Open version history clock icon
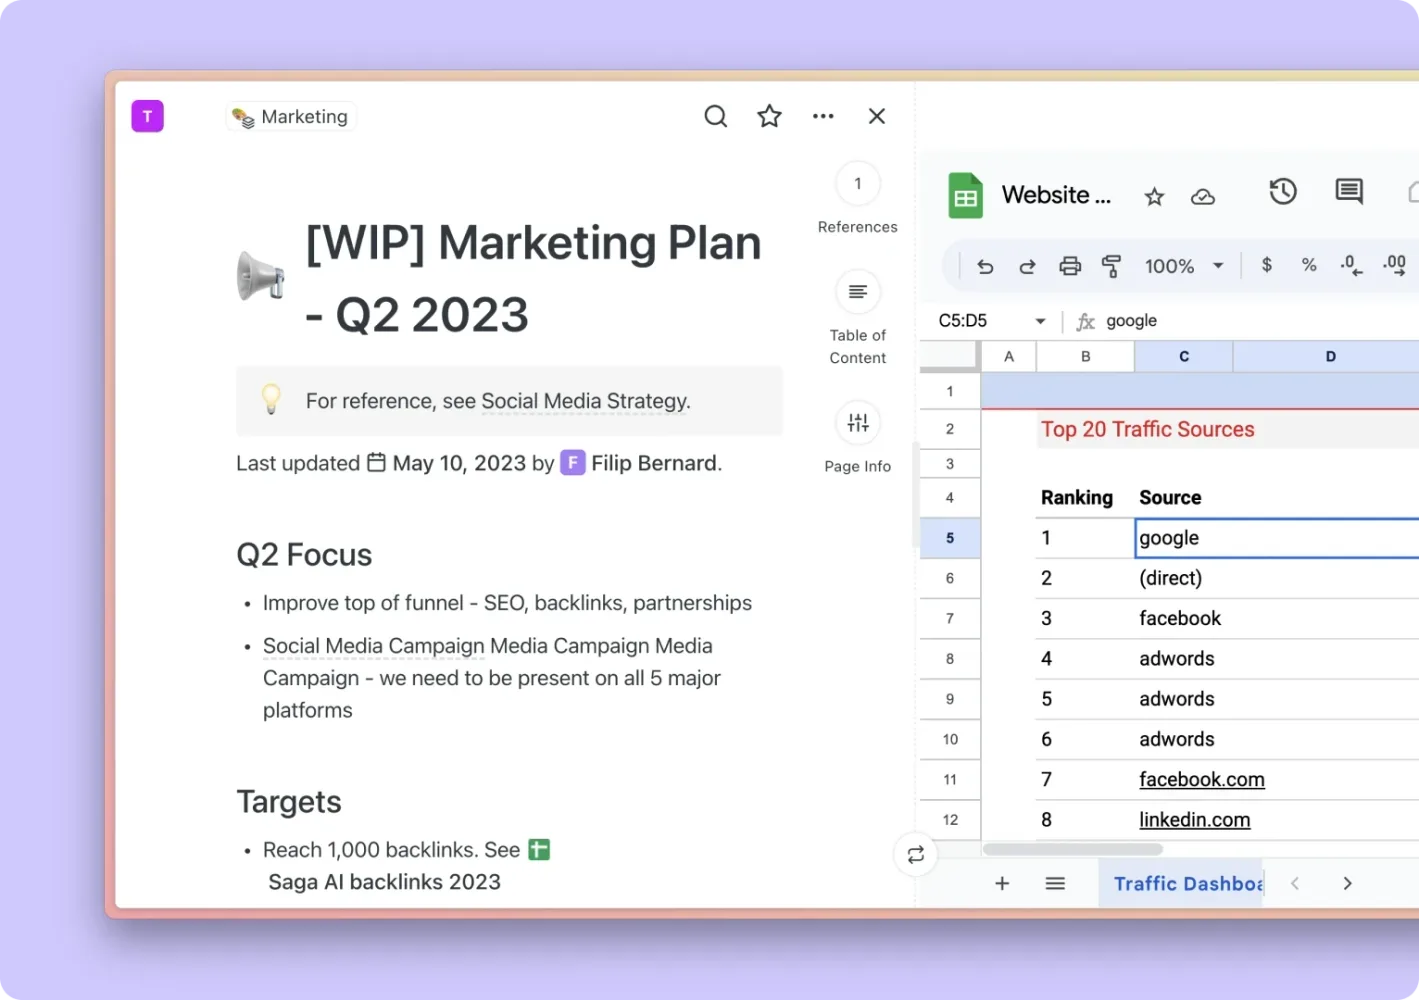Viewport: 1419px width, 1000px height. (x=1283, y=191)
